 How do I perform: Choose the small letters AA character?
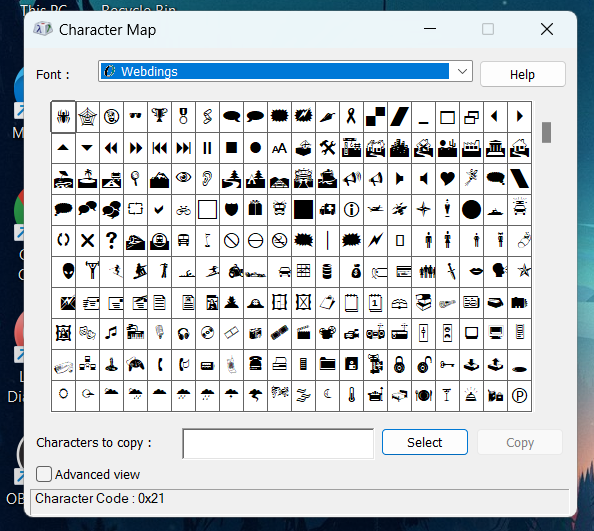pyautogui.click(x=279, y=148)
